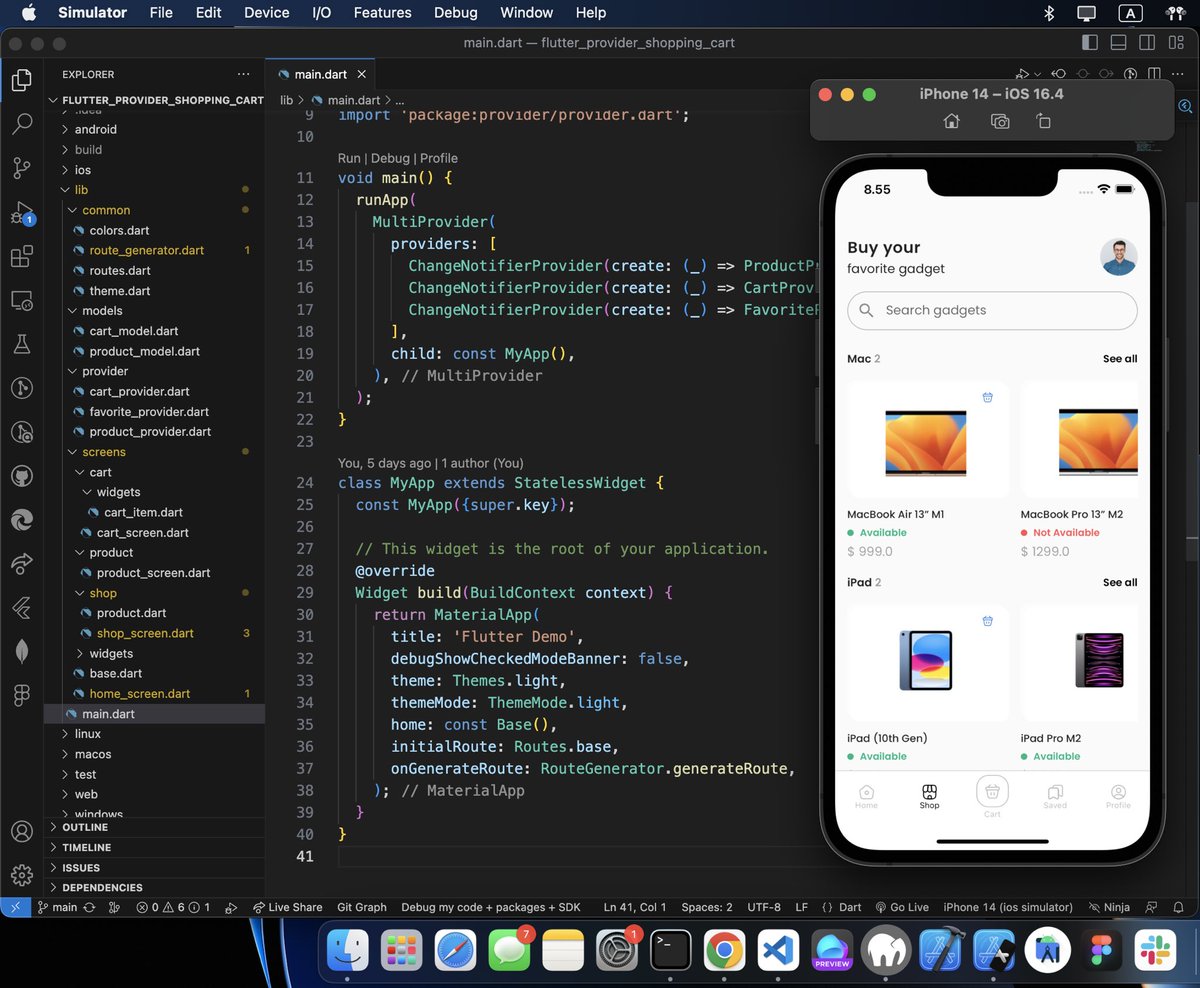1200x988 pixels.
Task: Collapse the common folder
Action: [106, 210]
